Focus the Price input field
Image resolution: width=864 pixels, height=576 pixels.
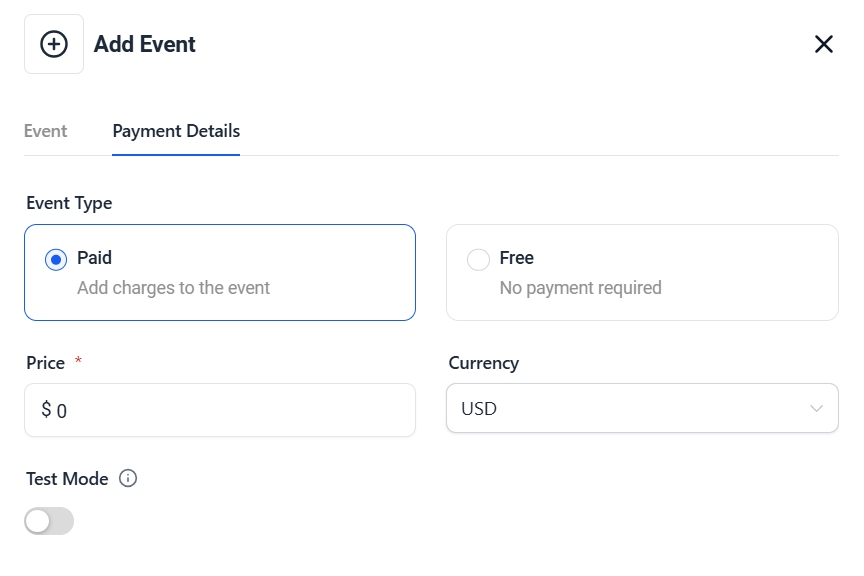[x=230, y=410]
